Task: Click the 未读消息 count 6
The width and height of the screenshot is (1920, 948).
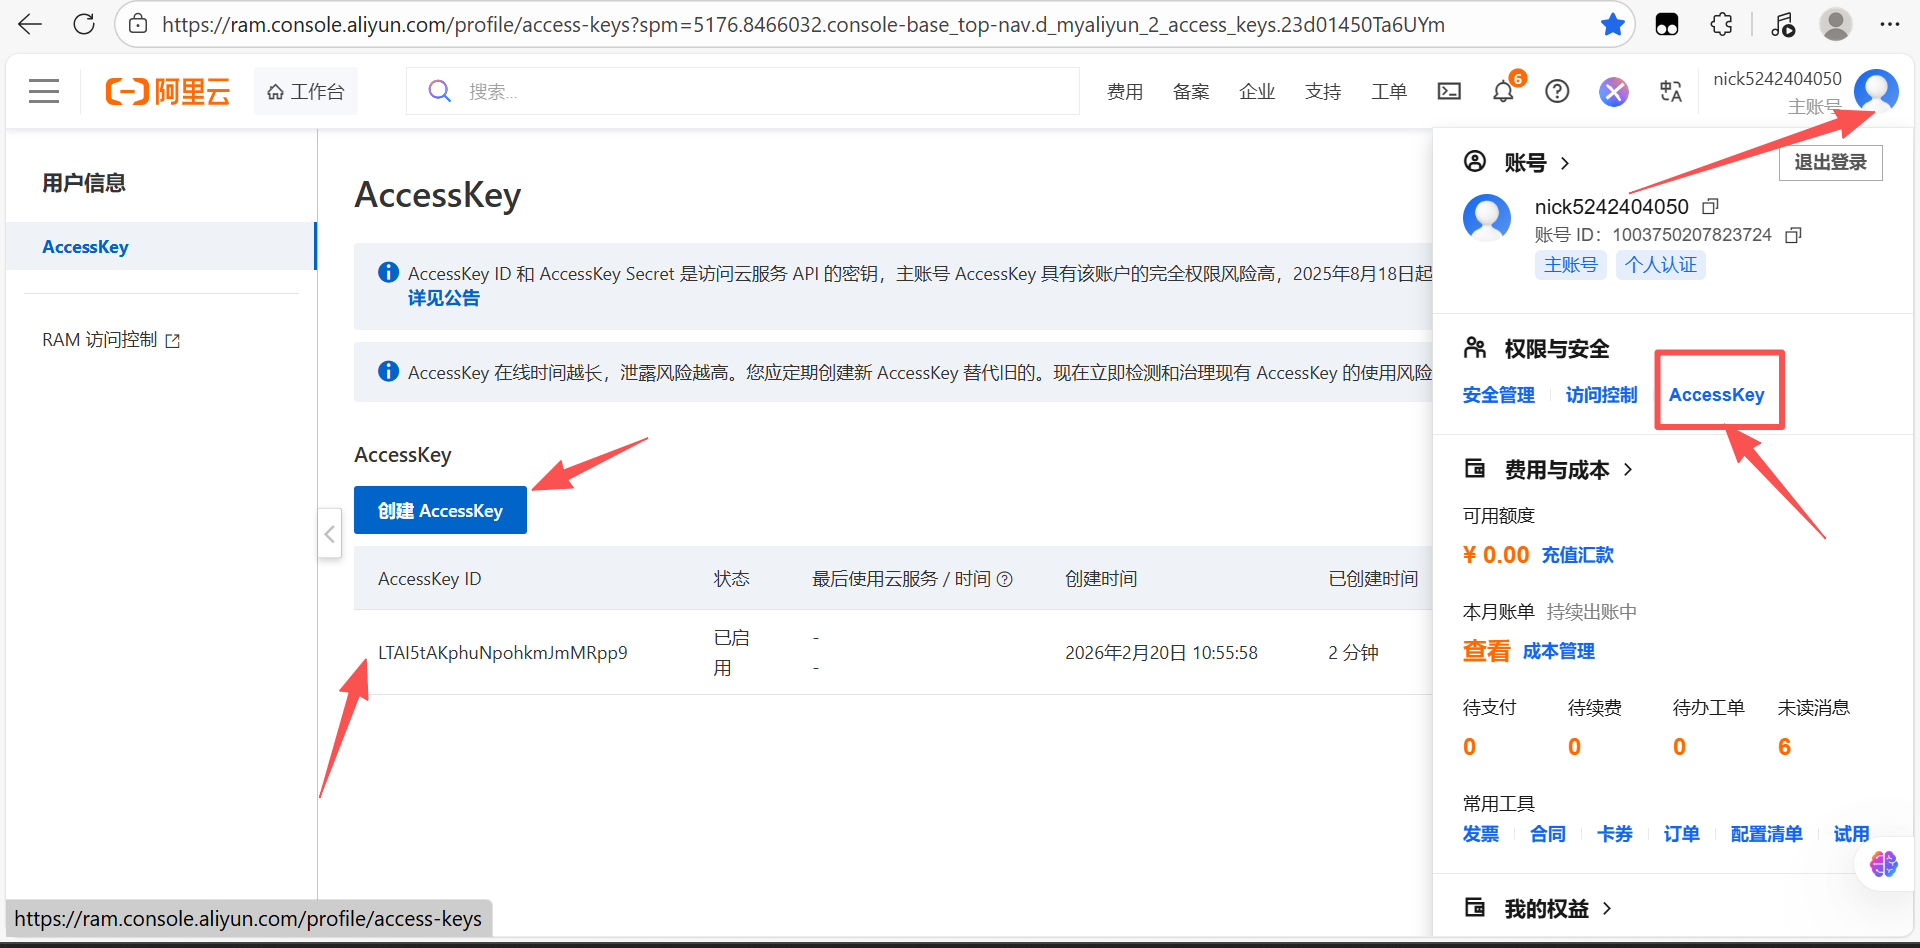Action: pyautogui.click(x=1784, y=747)
